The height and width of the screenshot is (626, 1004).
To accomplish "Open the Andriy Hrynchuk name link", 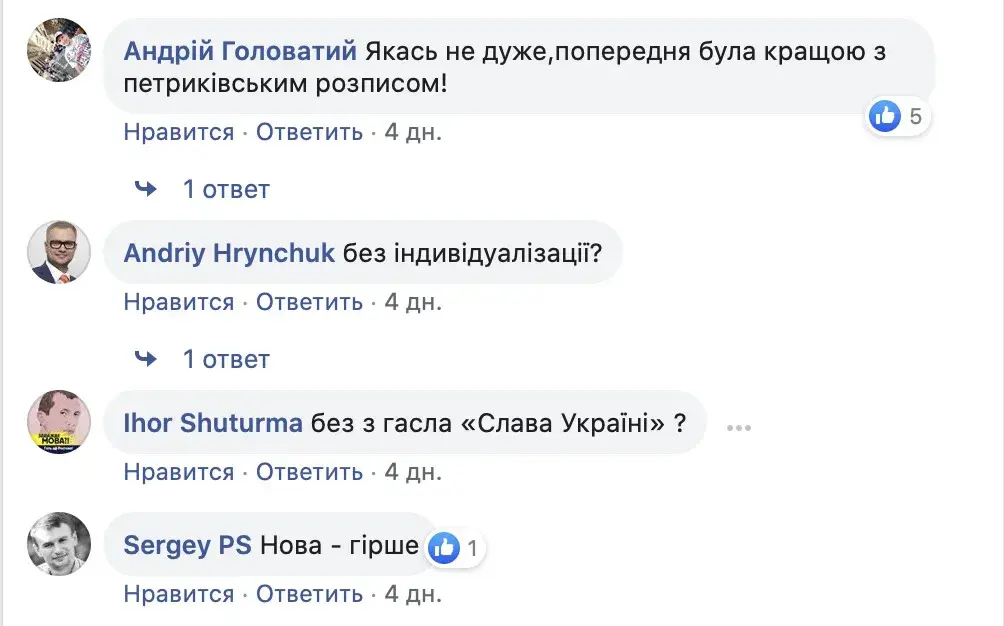I will point(229,253).
